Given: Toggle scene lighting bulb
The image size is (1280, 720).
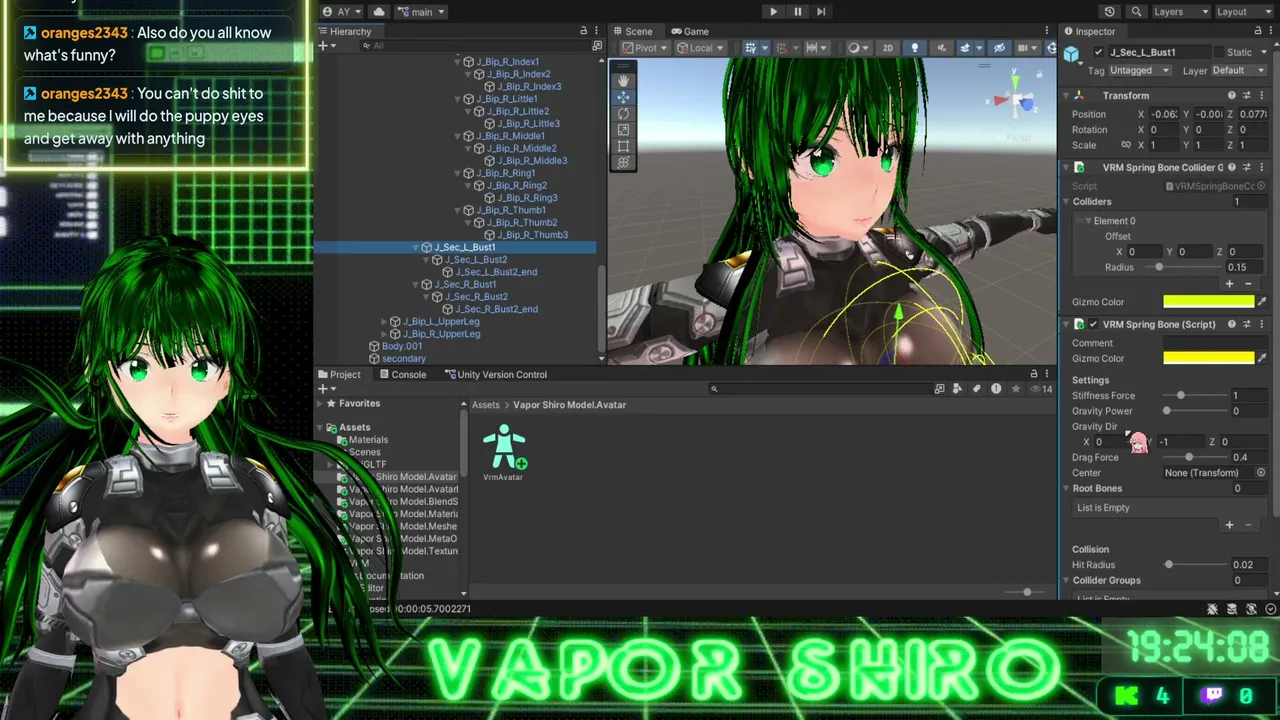Looking at the screenshot, I should pos(914,48).
